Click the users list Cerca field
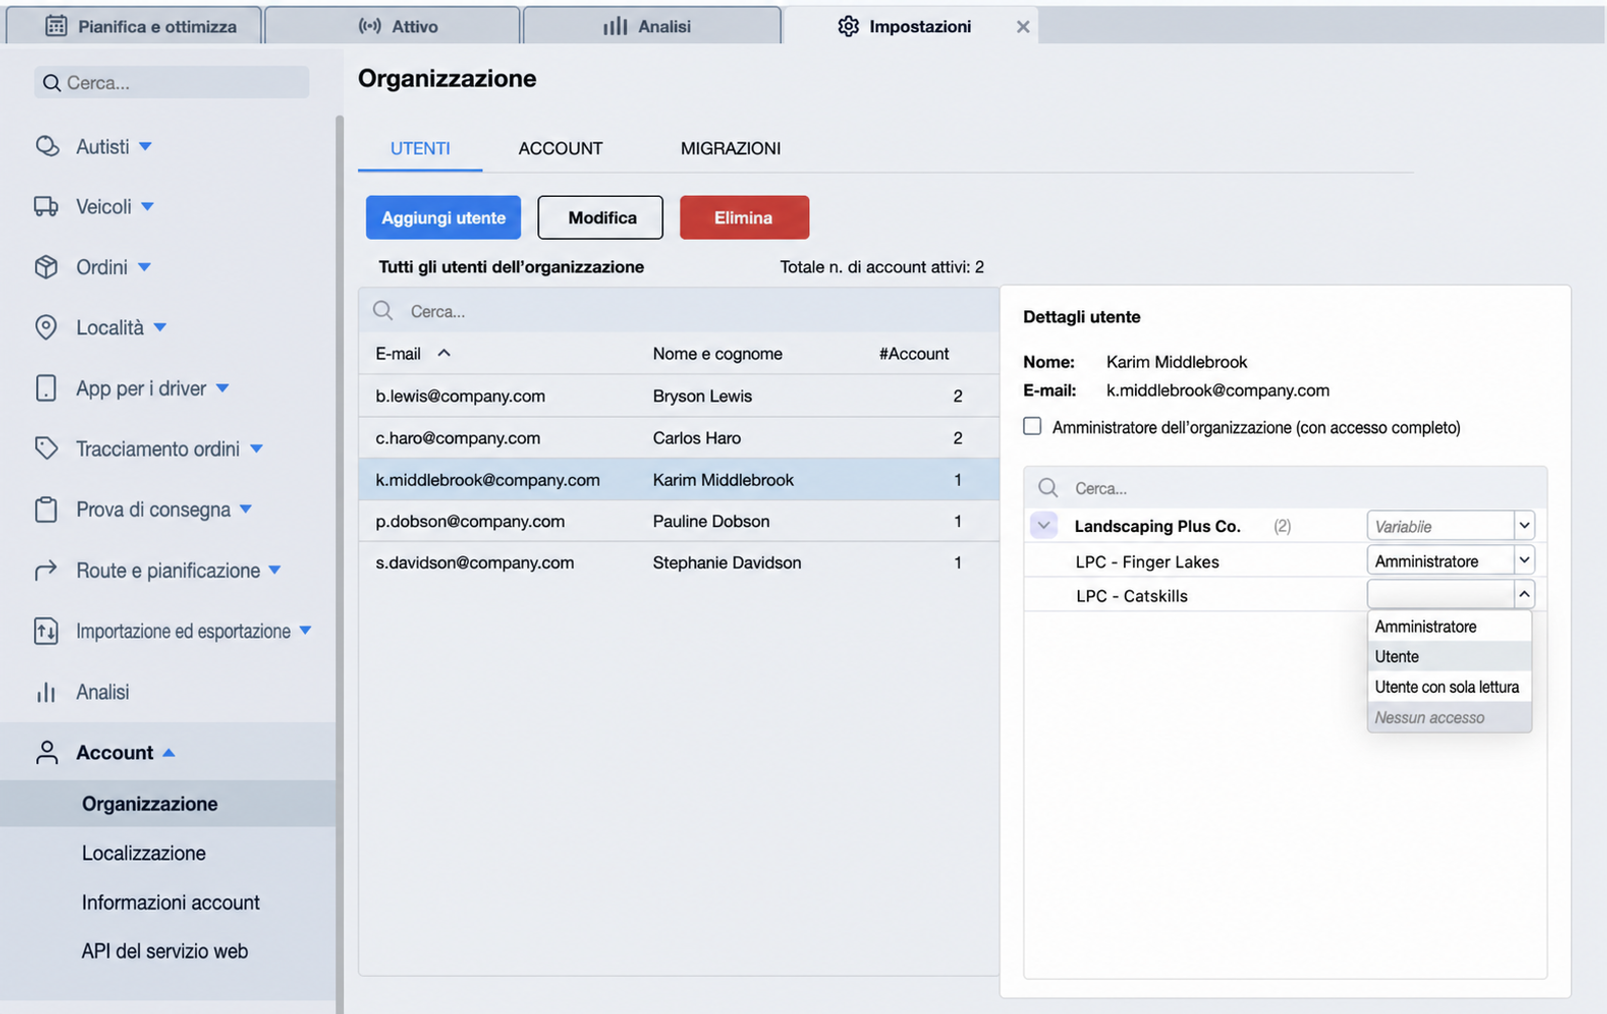This screenshot has height=1014, width=1607. [679, 311]
